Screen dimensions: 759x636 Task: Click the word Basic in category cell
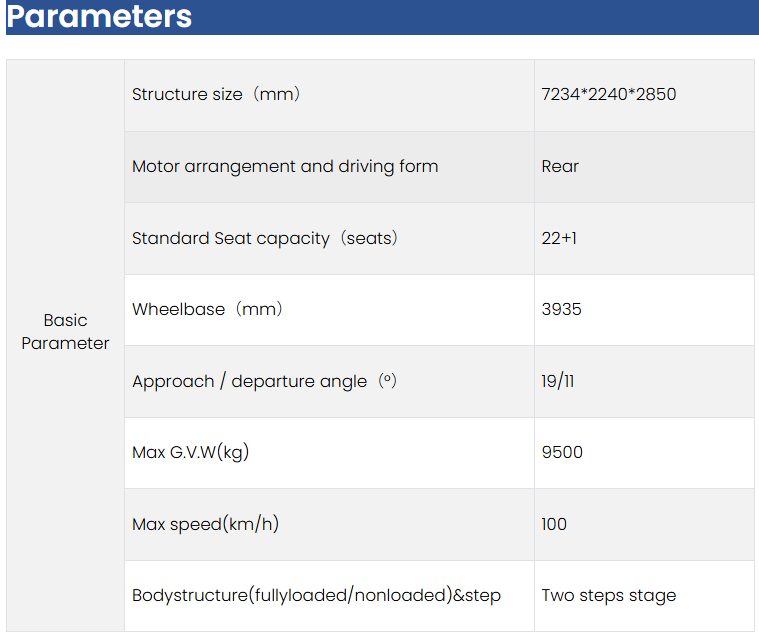[x=65, y=320]
